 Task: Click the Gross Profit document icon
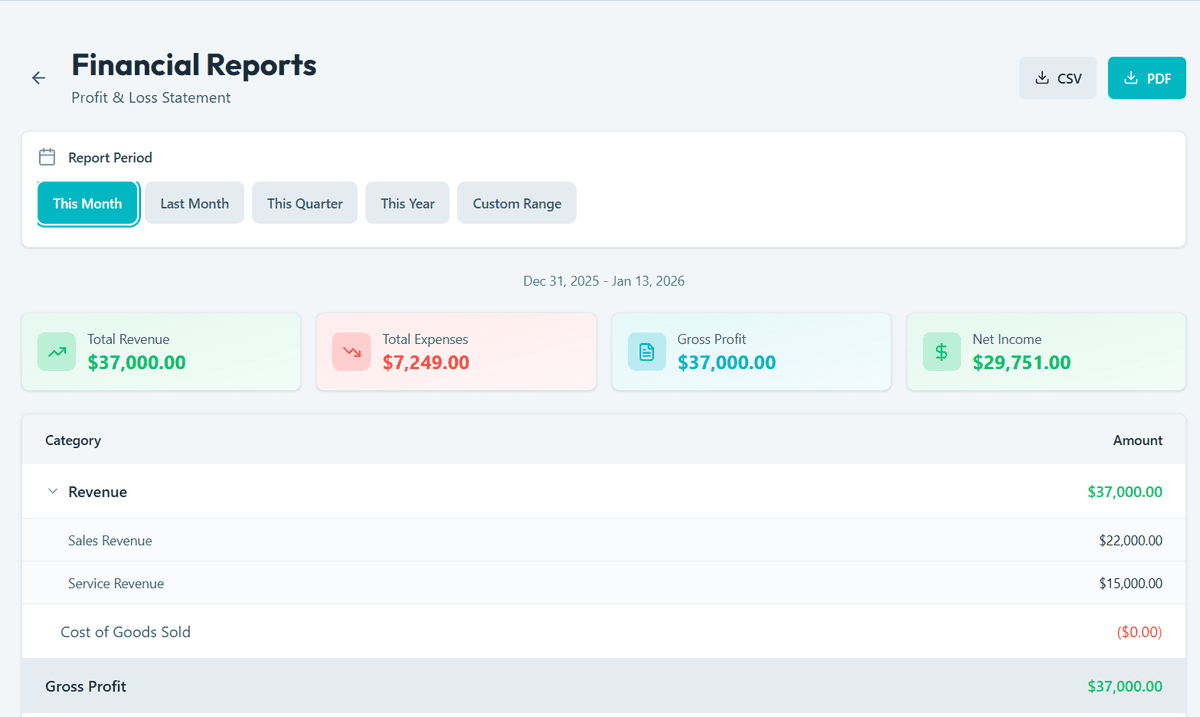(x=646, y=352)
